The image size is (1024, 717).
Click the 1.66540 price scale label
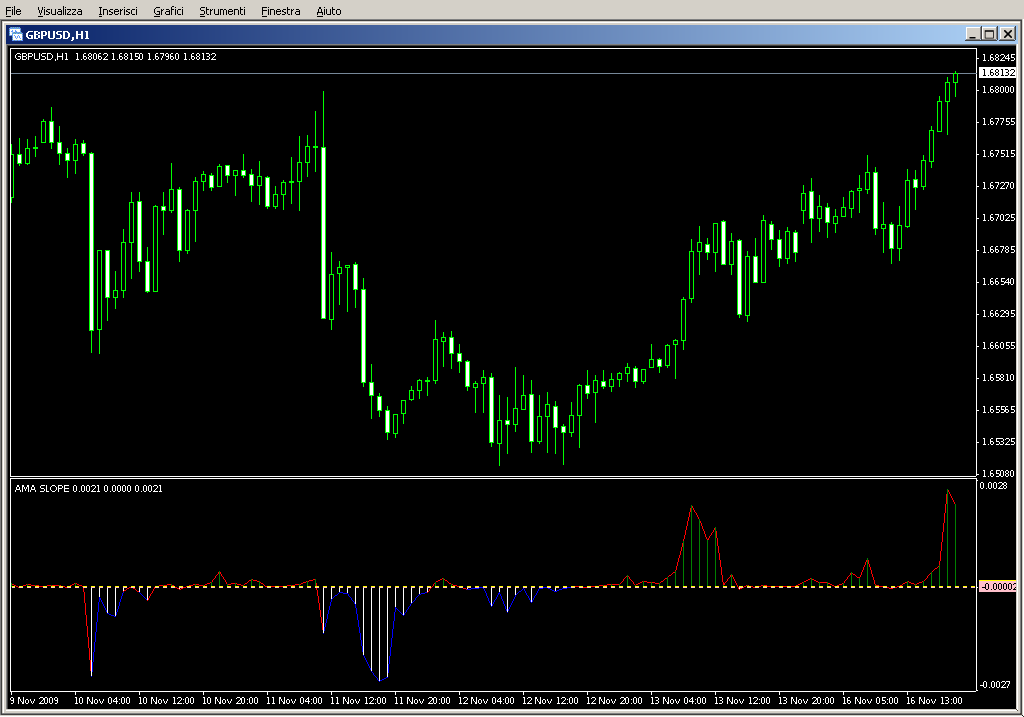999,281
